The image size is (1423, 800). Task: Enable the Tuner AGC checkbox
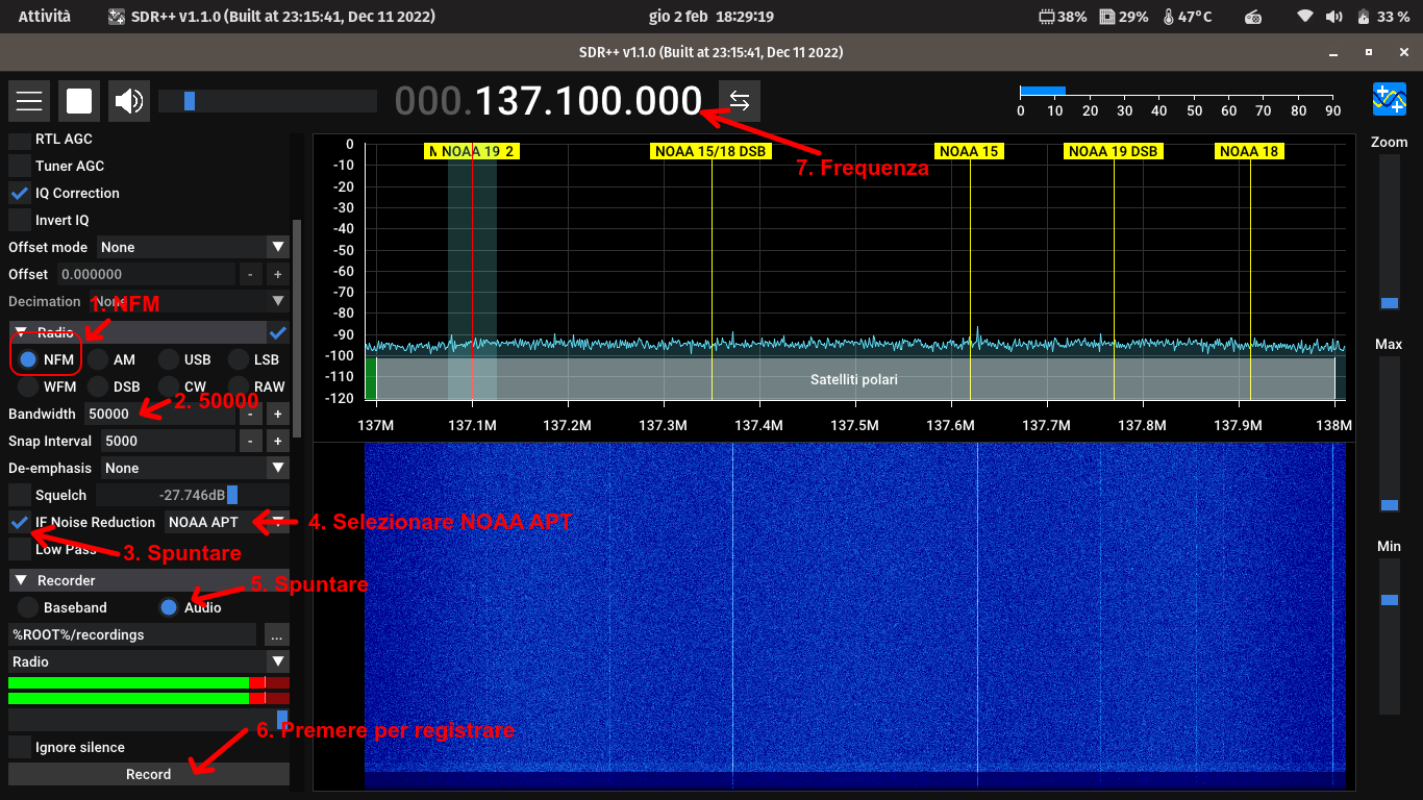19,166
